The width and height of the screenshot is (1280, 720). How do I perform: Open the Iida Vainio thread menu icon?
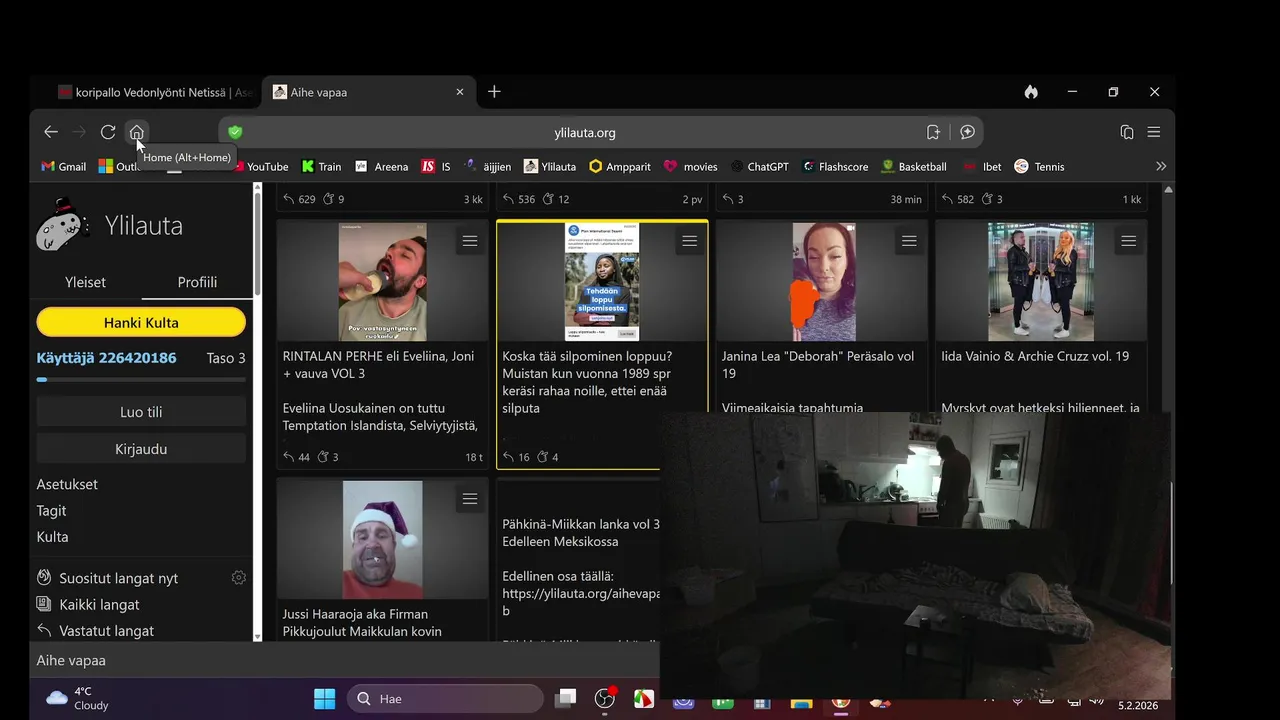(x=1128, y=241)
